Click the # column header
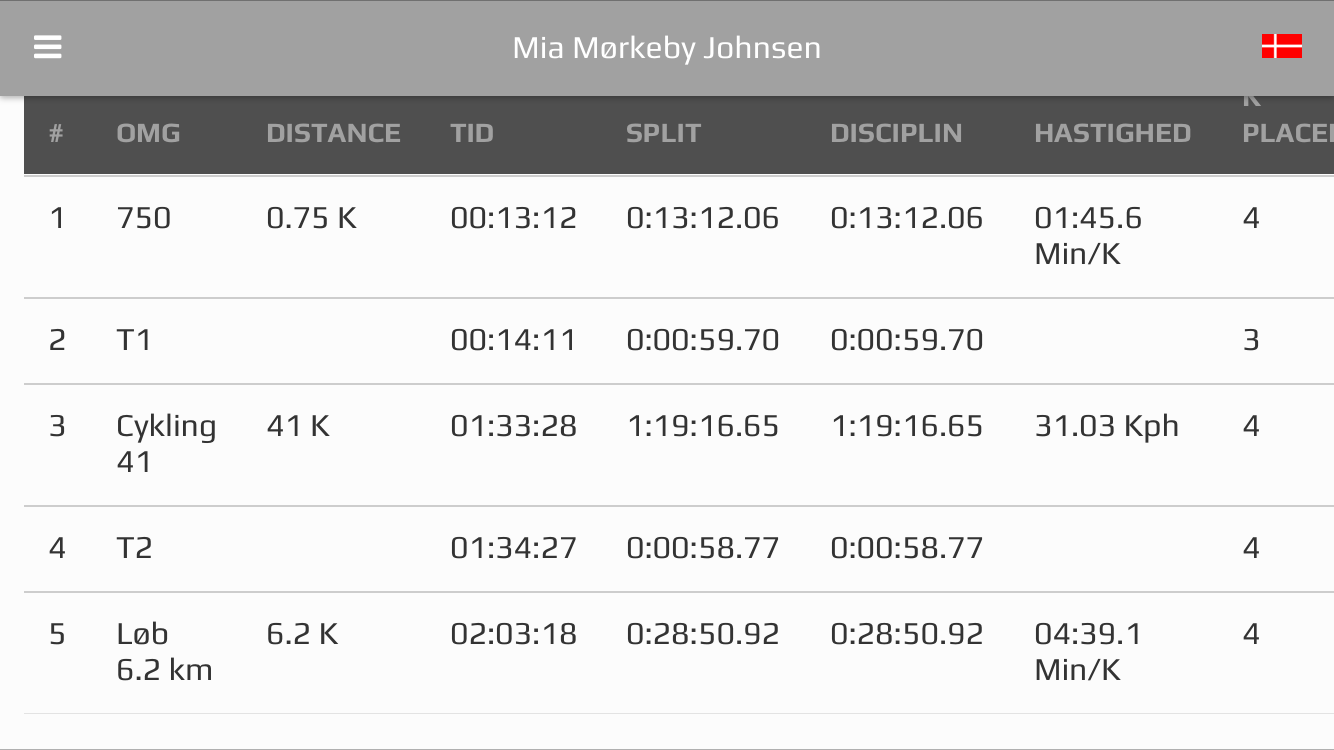The image size is (1334, 750). coord(56,133)
